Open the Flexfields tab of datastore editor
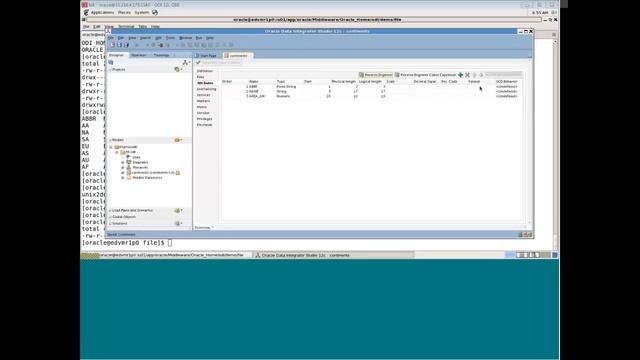640x360 pixels. coord(204,125)
